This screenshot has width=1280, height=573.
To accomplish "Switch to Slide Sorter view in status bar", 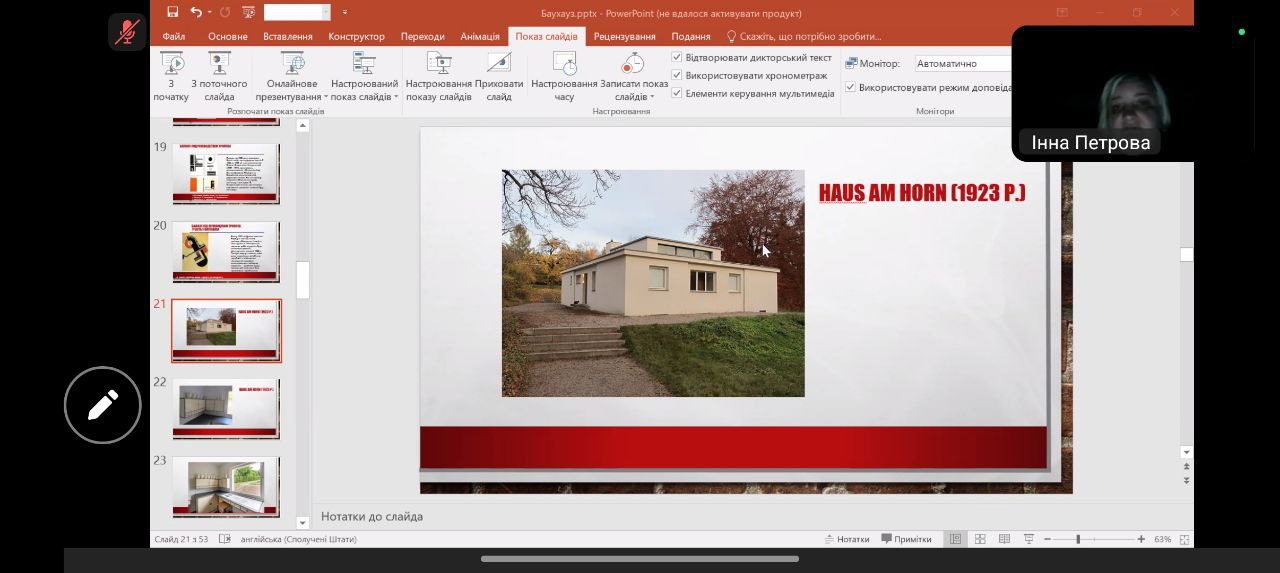I will [x=980, y=539].
